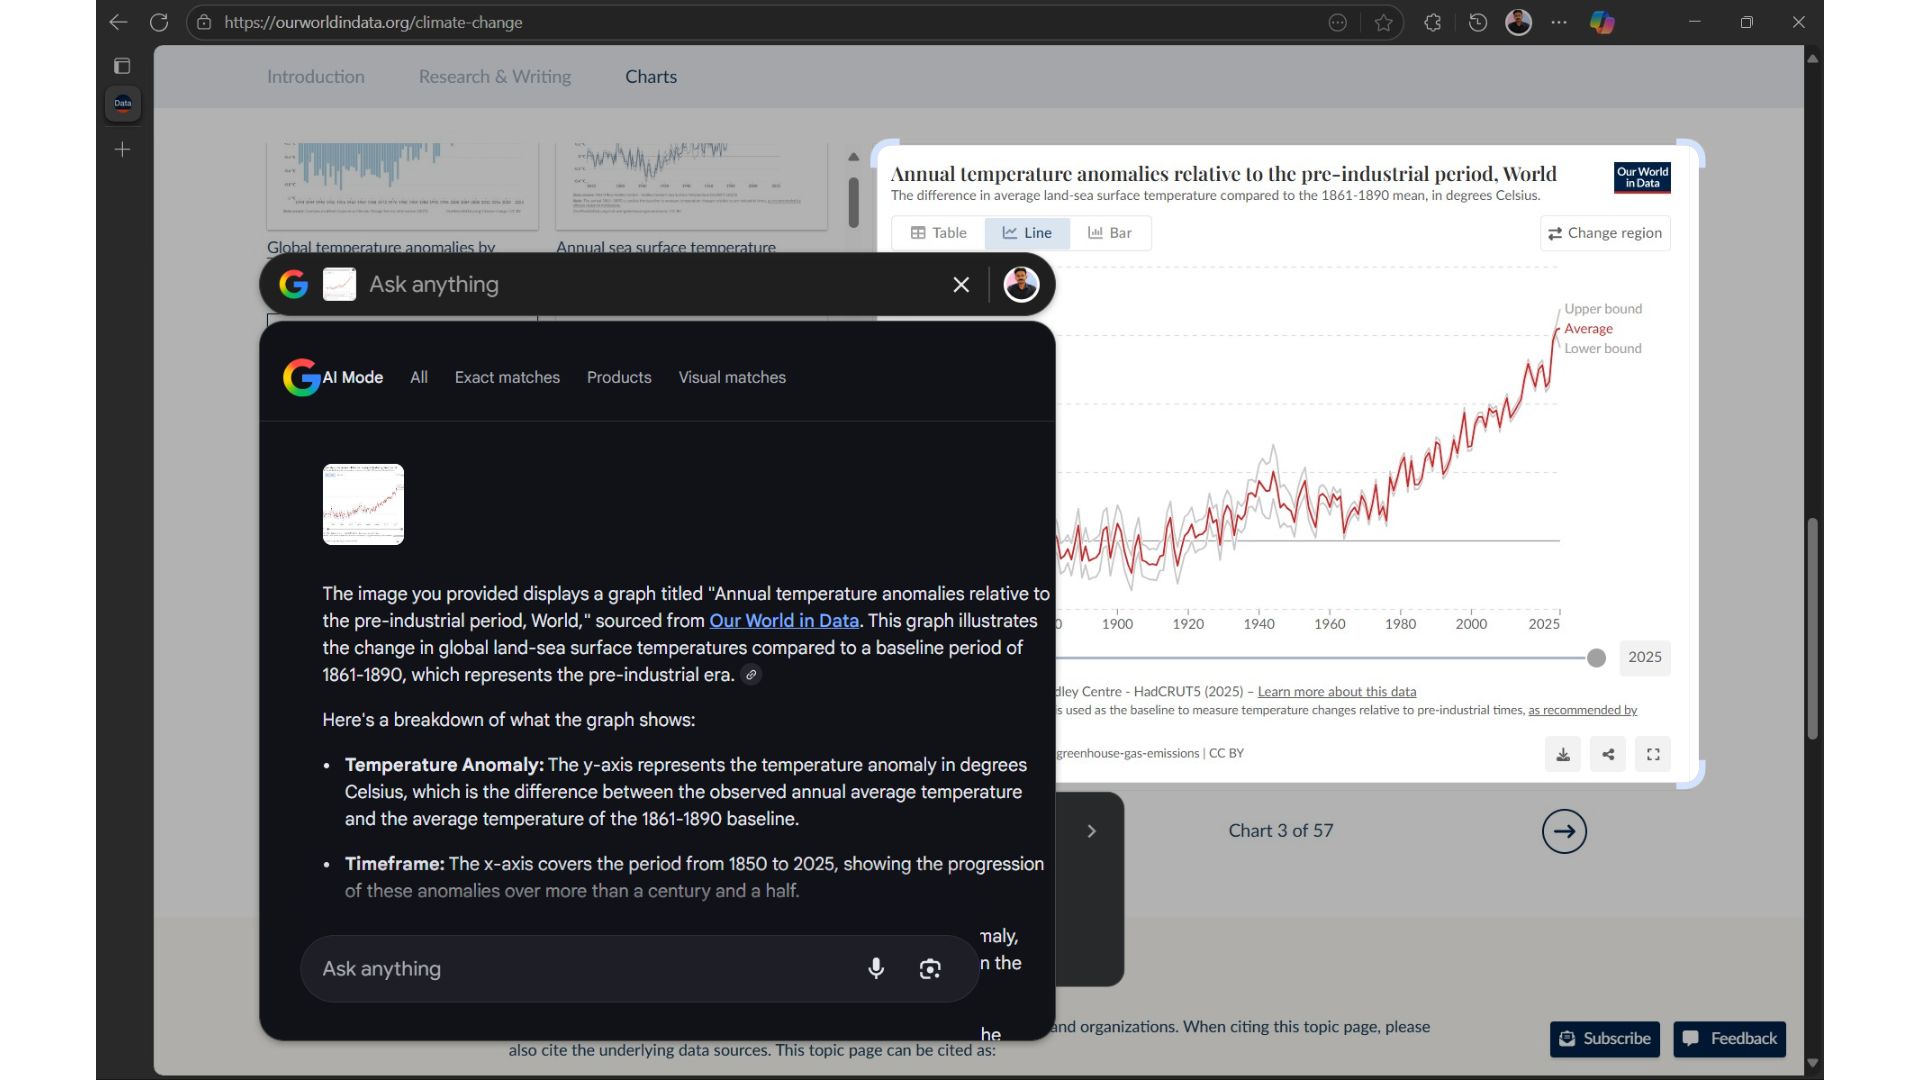Open browser extensions puzzle icon
1920x1080 pixels.
point(1433,22)
